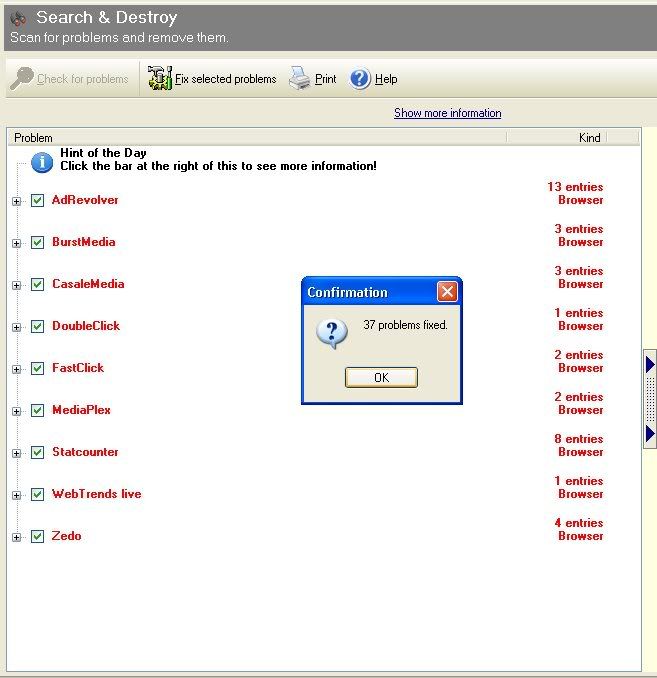This screenshot has width=657, height=678.
Task: Click the '37 problems fixed.' message text
Action: [405, 325]
